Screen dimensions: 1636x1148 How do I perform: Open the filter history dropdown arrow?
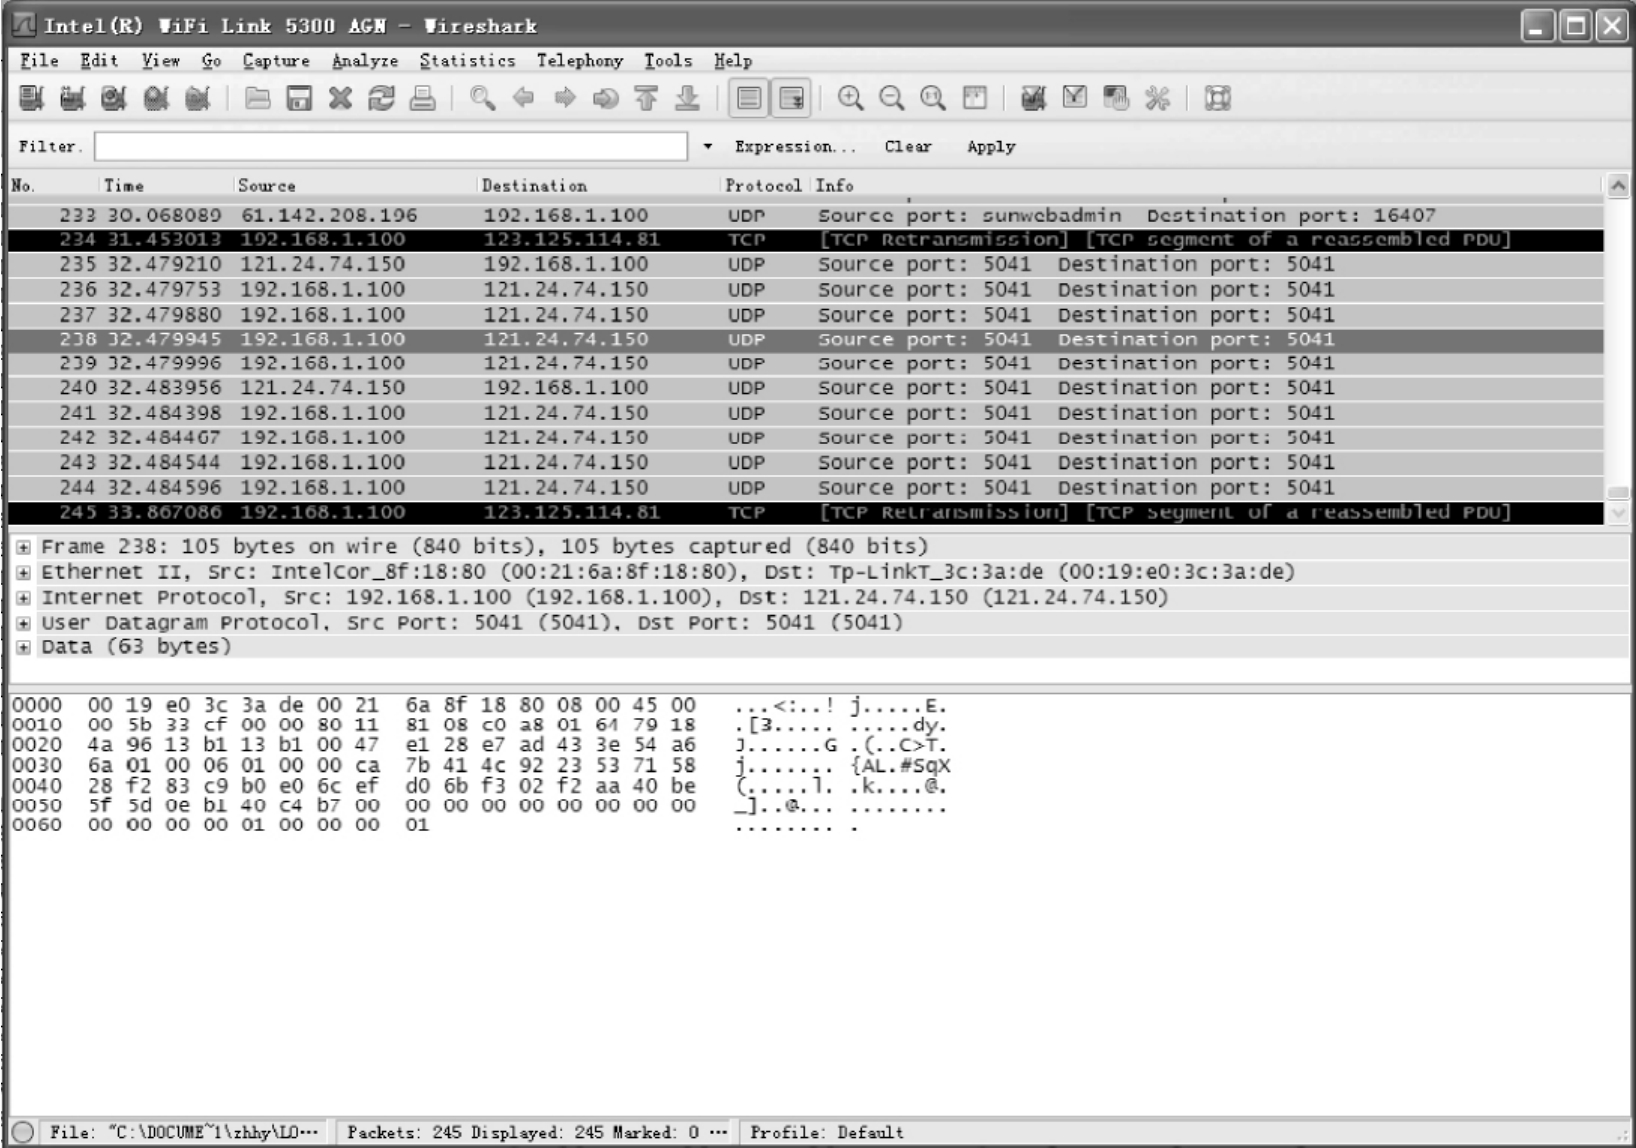pos(708,147)
